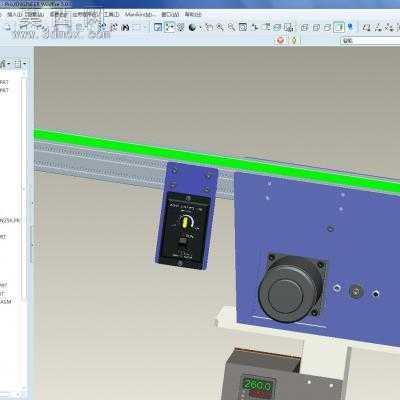Click the yellow icon beside red stop

pyautogui.click(x=293, y=40)
